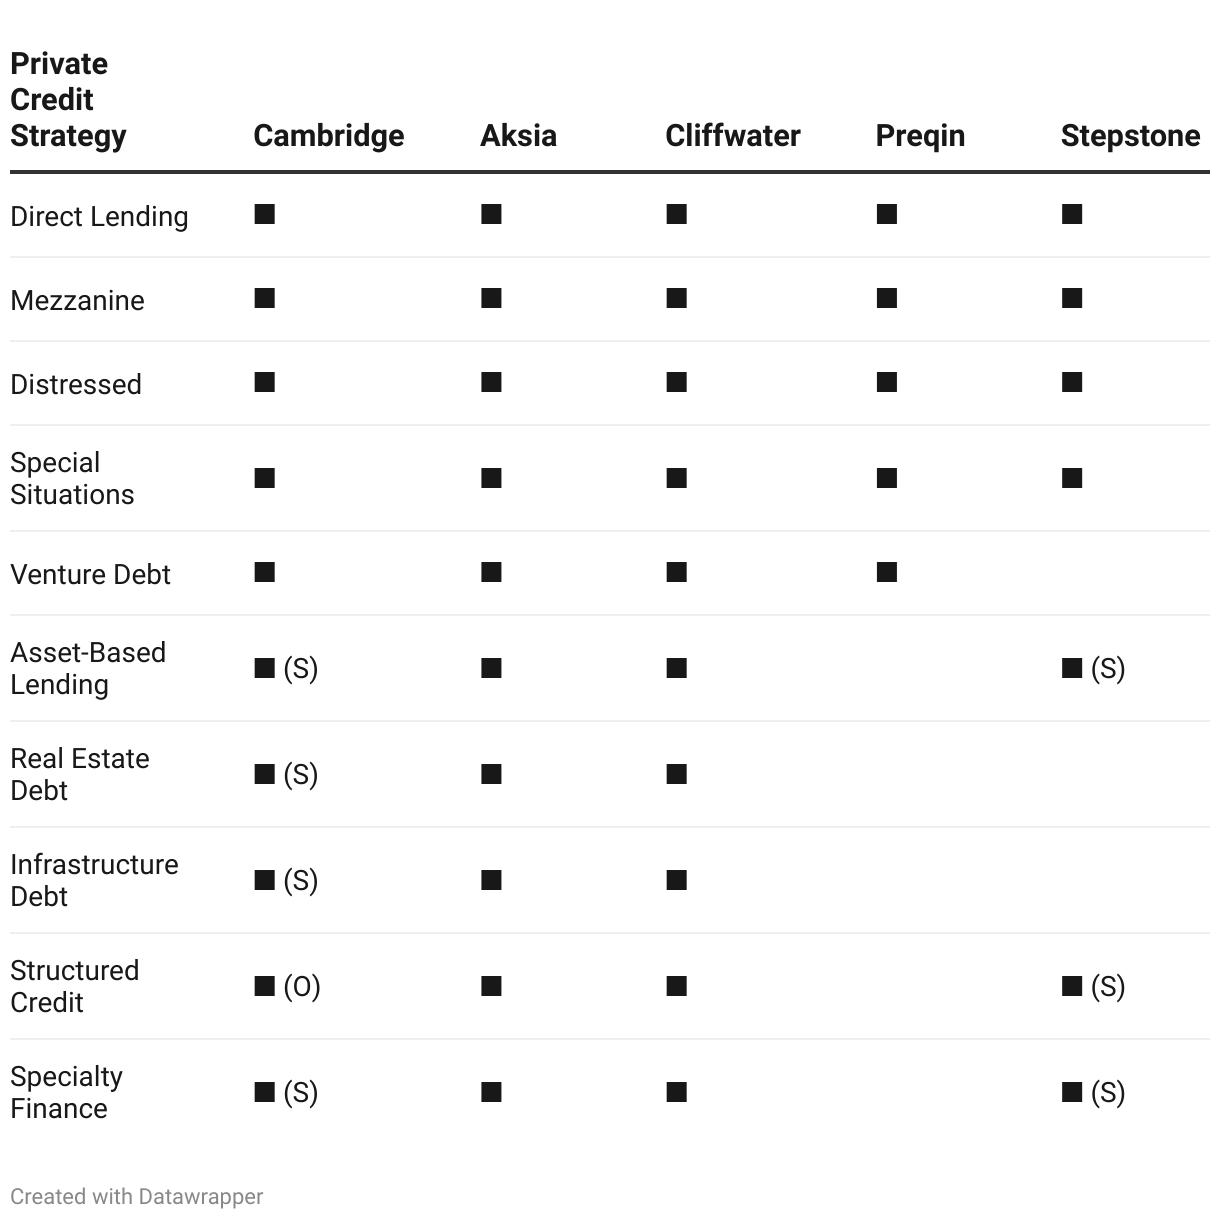
Task: Open the Created with Datawrapper link
Action: tap(137, 1197)
